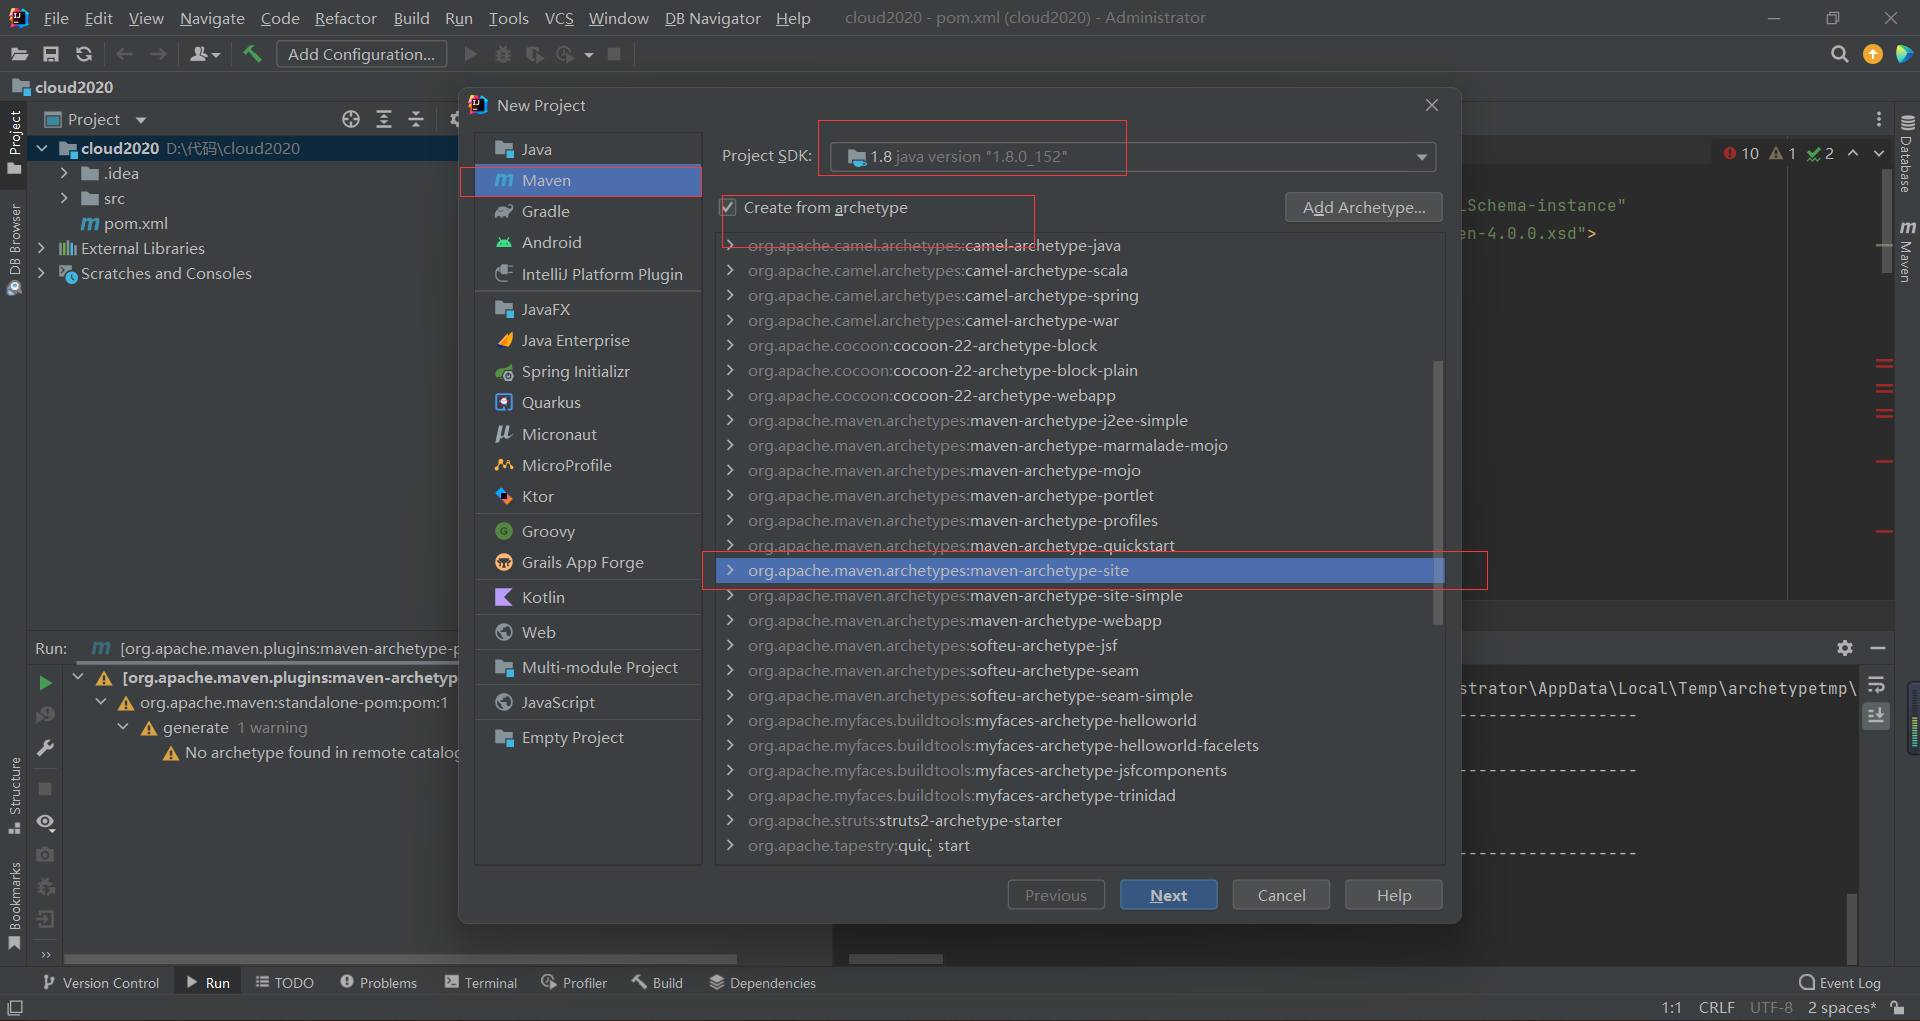Click locate target icon in Project panel
The width and height of the screenshot is (1920, 1021).
351,119
